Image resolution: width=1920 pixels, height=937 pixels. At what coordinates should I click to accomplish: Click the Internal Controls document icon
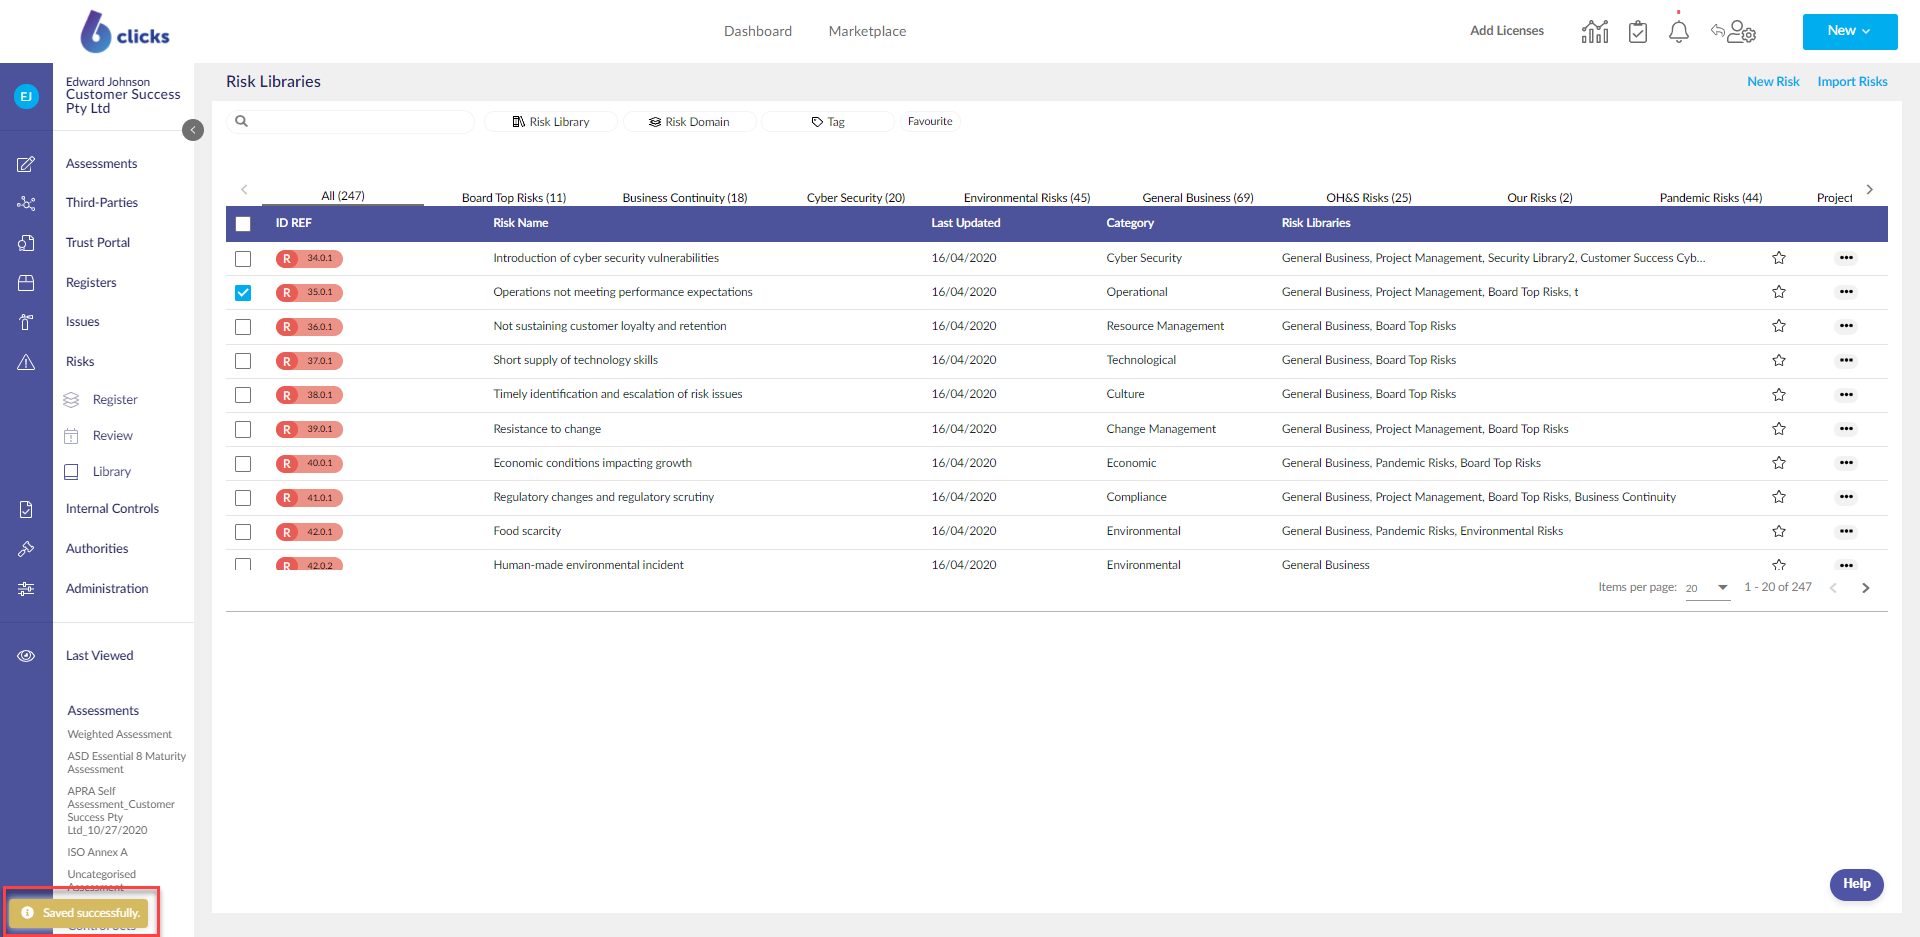coord(27,509)
